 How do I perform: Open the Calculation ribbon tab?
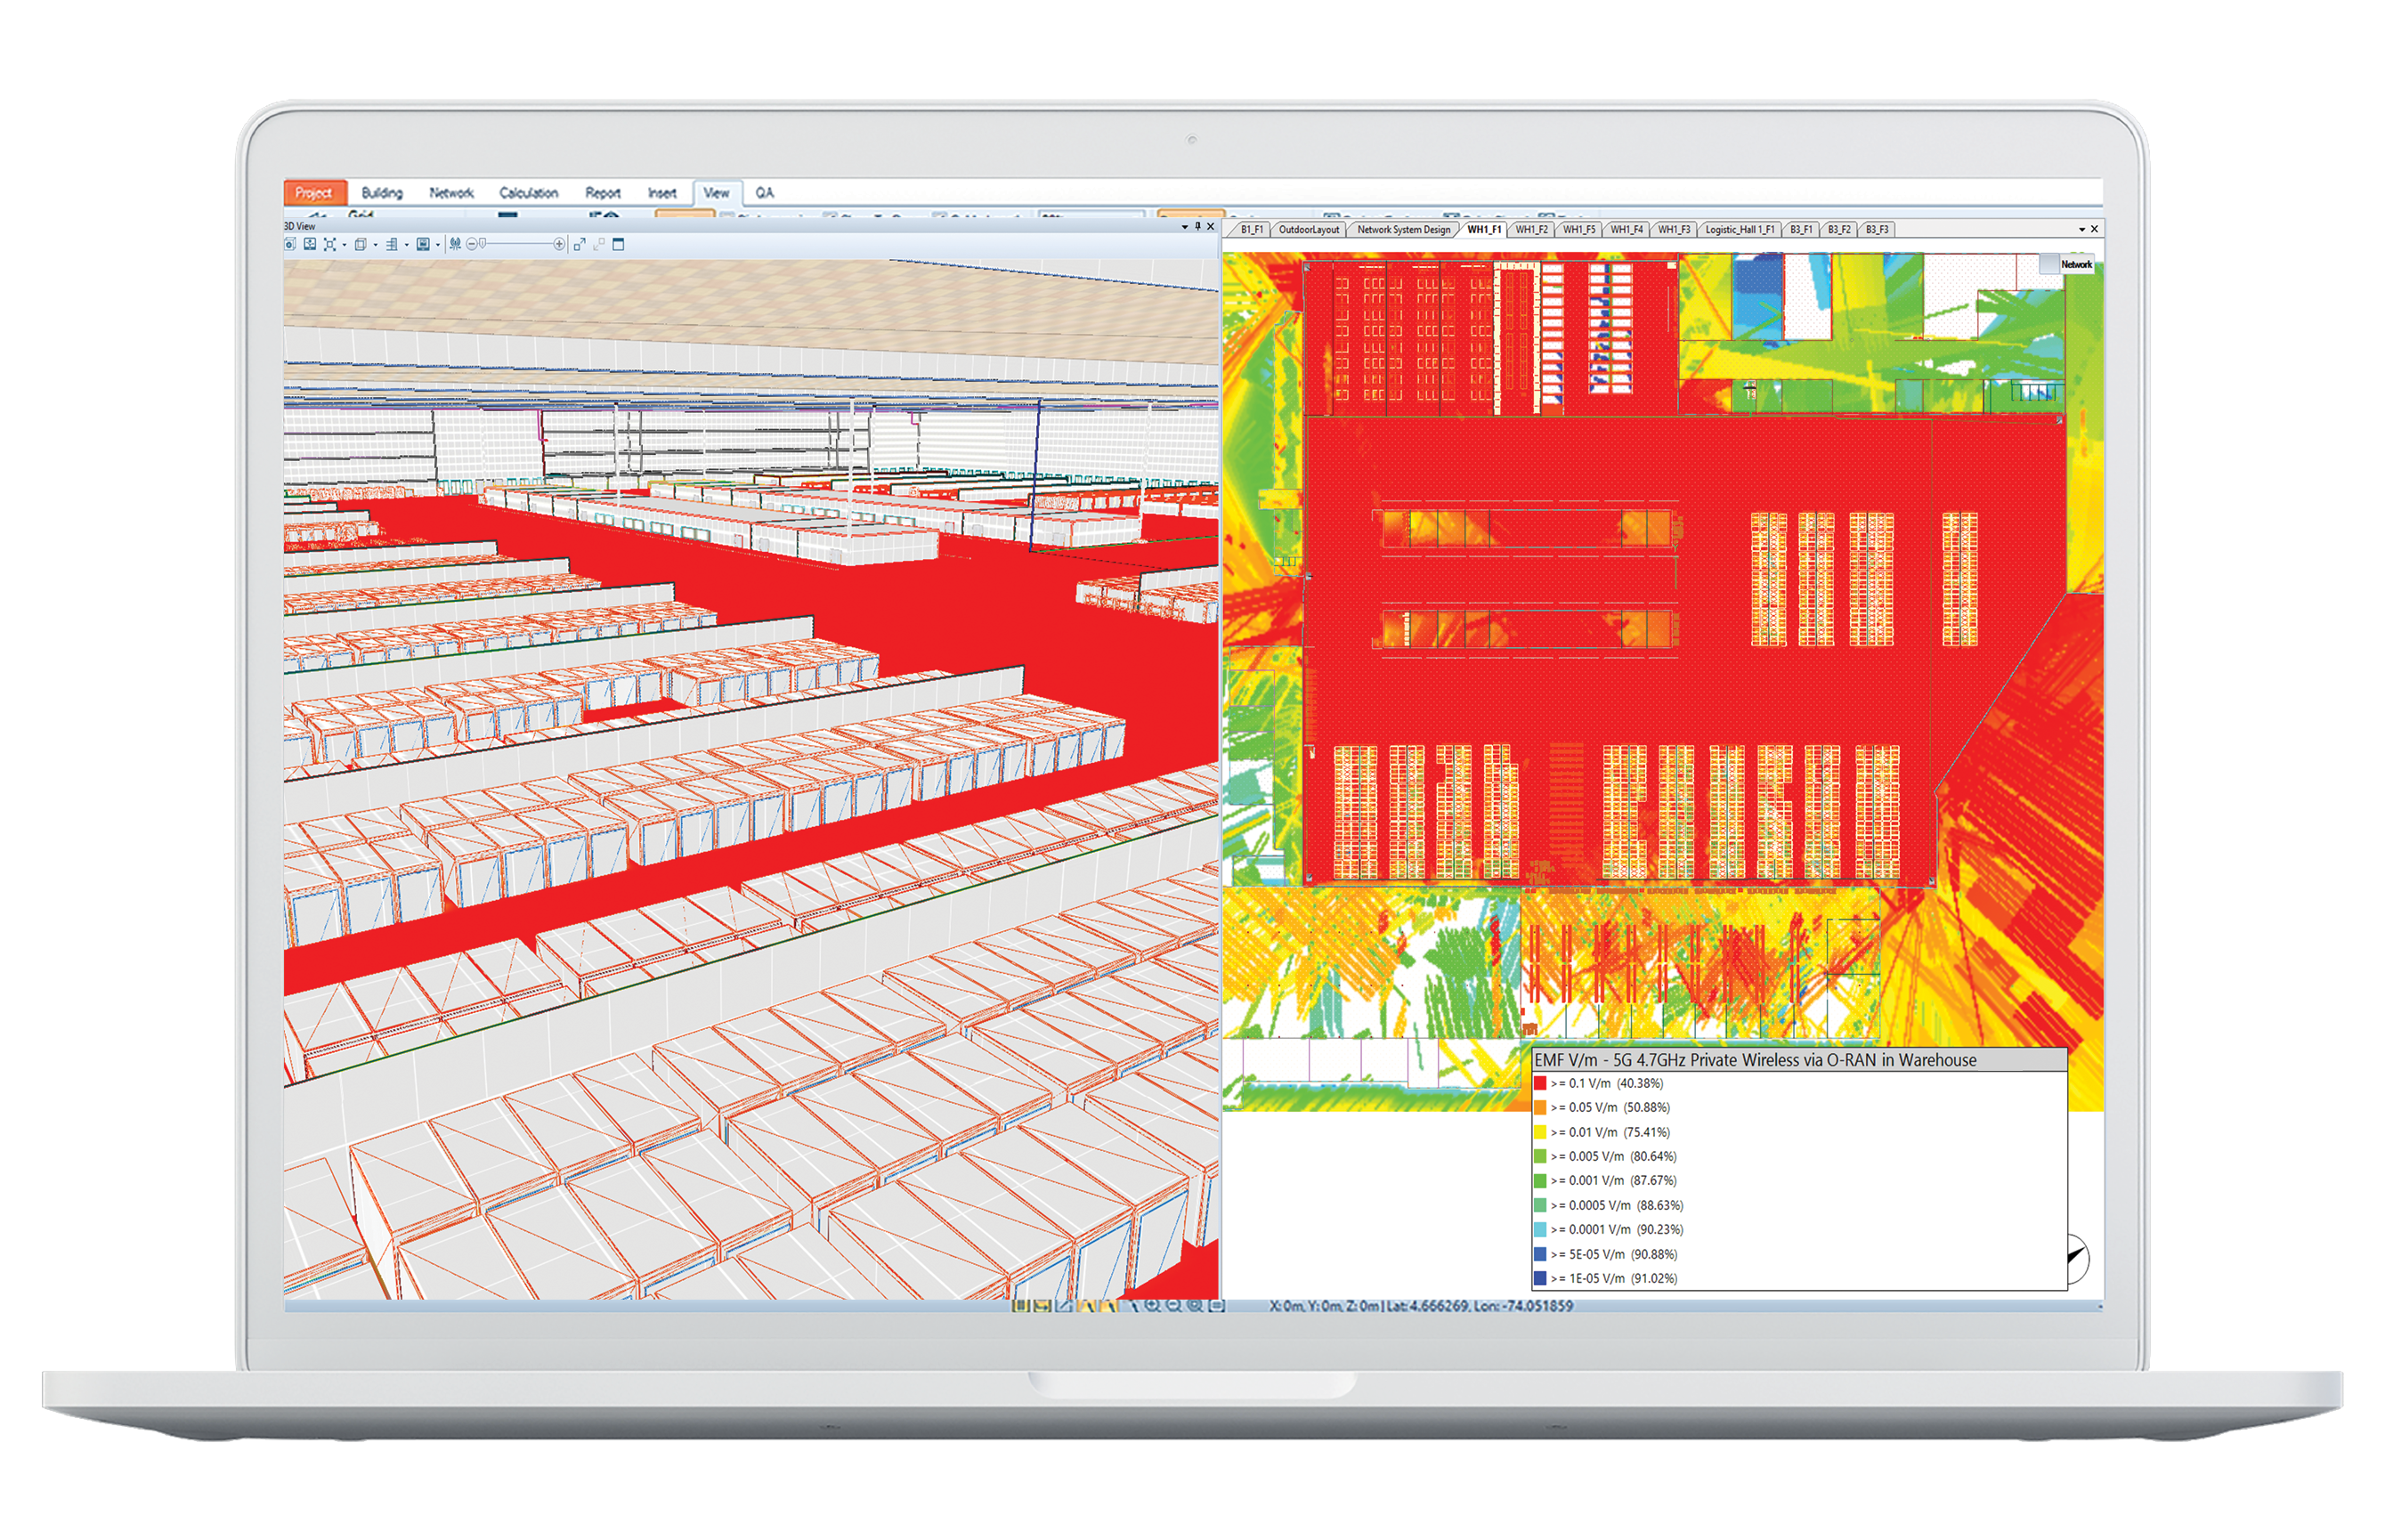click(x=528, y=192)
